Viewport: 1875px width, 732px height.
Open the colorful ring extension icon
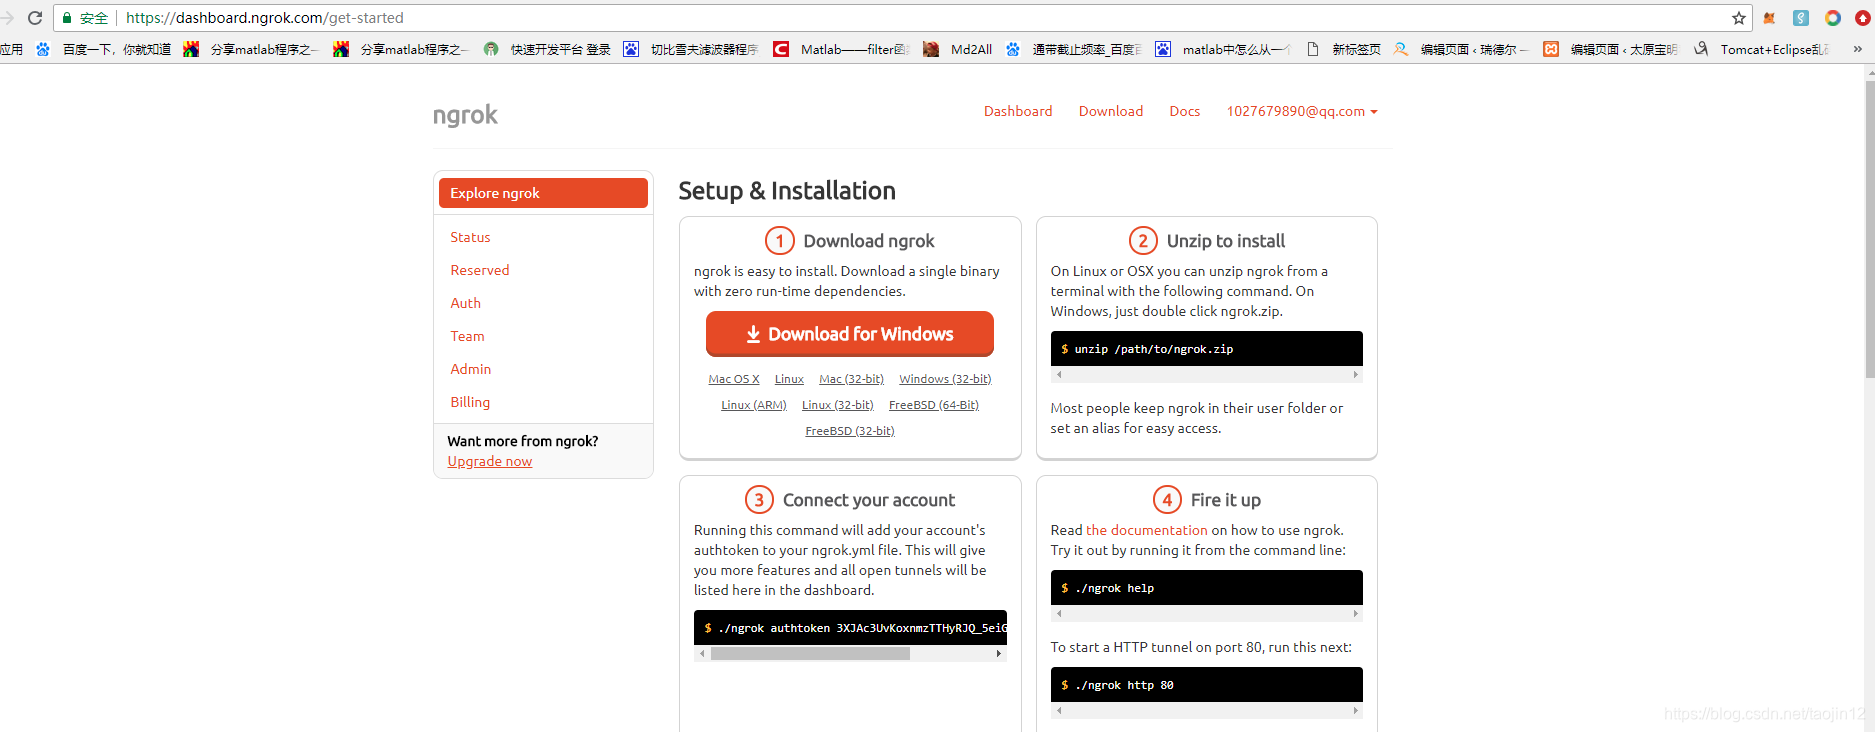click(1833, 18)
